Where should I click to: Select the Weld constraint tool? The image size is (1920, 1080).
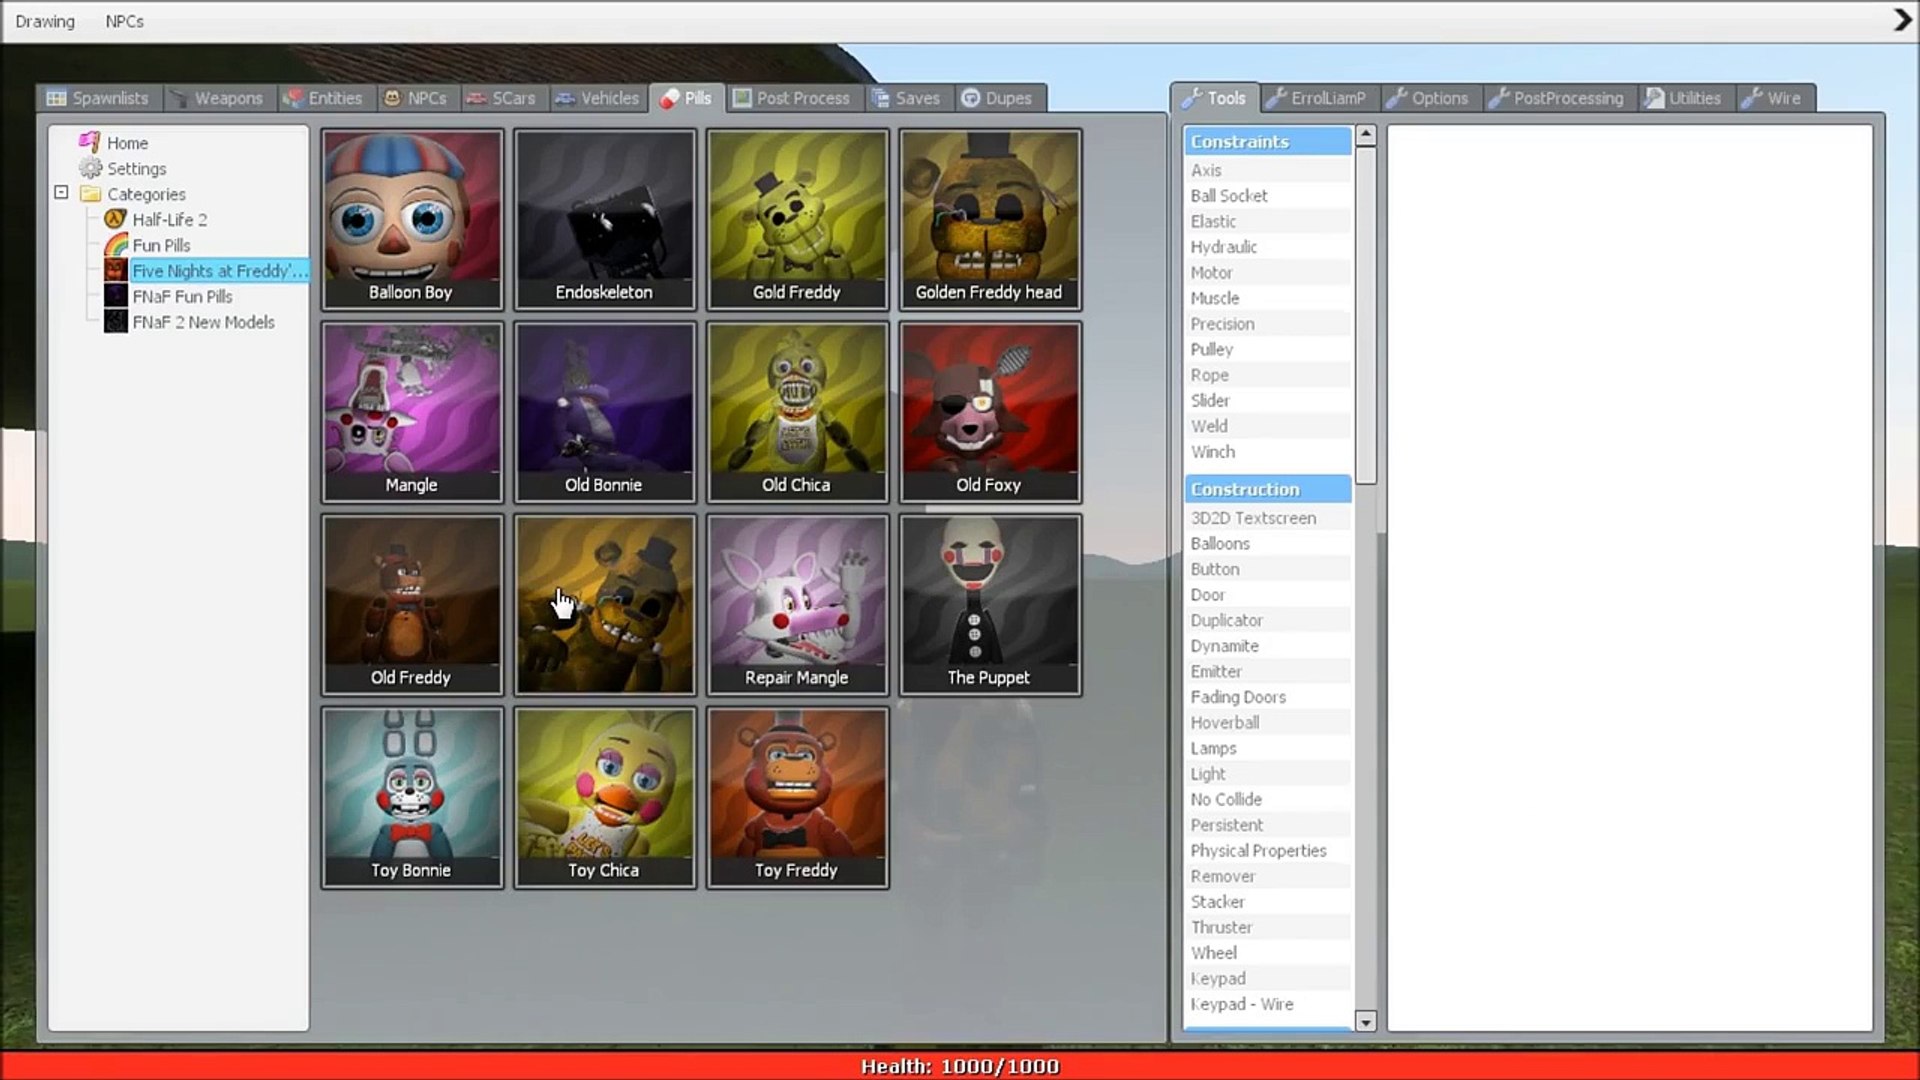click(x=1209, y=426)
